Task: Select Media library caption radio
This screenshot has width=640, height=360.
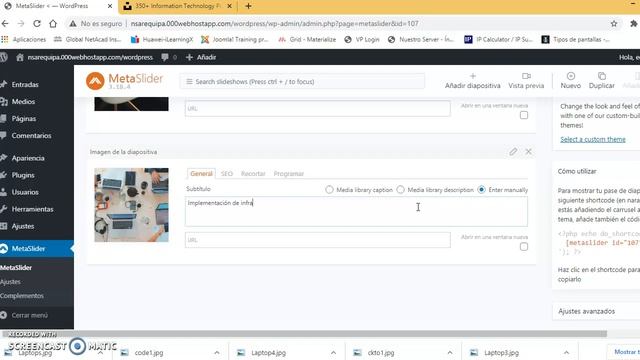Action: (x=329, y=190)
